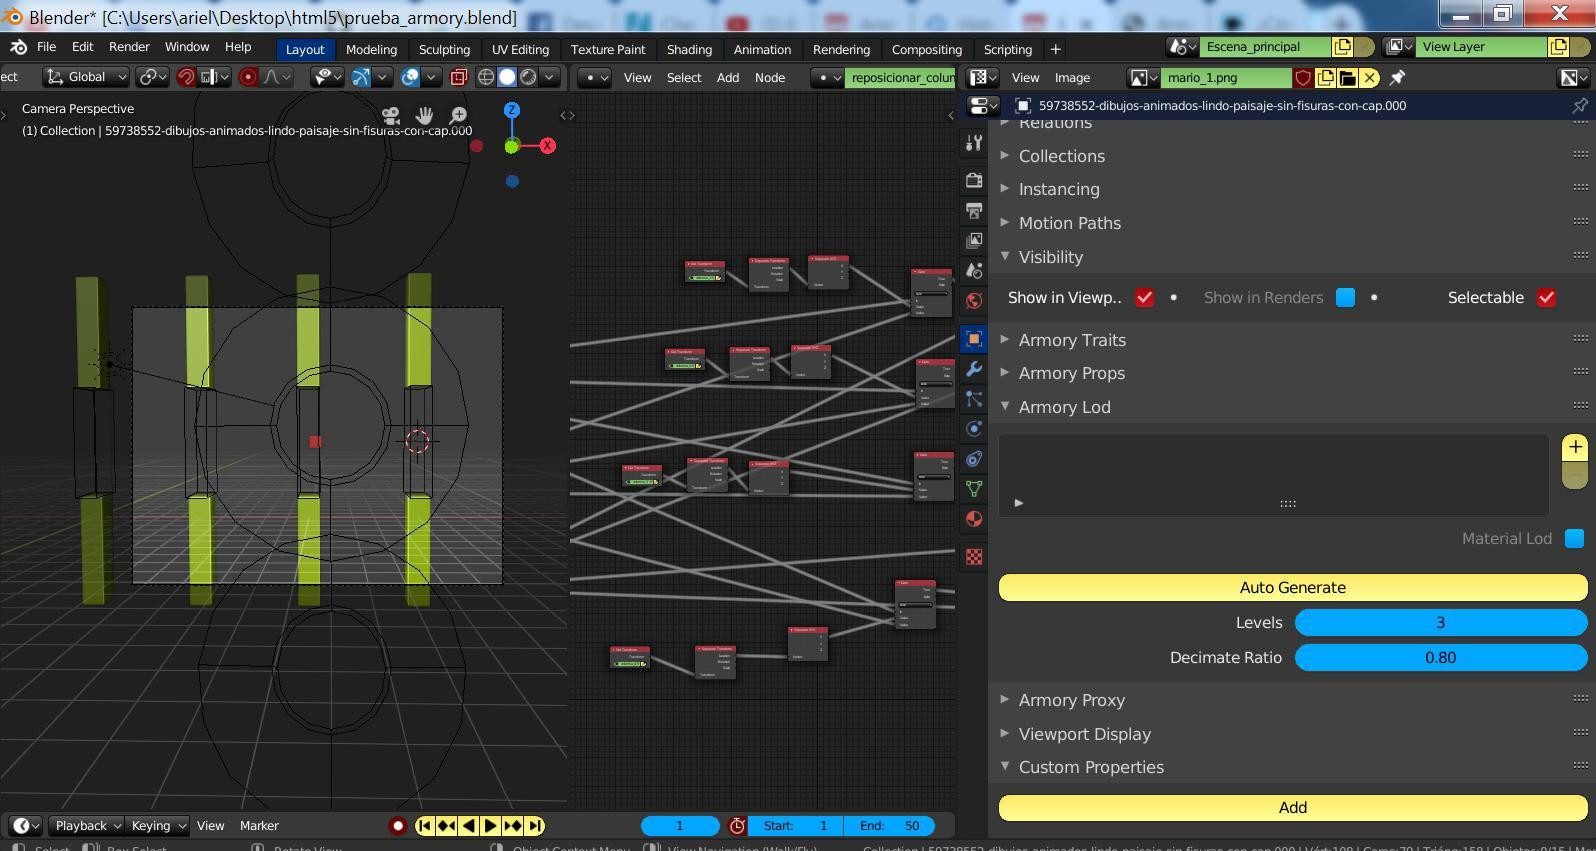Screen dimensions: 1596x851
Task: Click the pan hand icon in viewport
Action: 424,116
